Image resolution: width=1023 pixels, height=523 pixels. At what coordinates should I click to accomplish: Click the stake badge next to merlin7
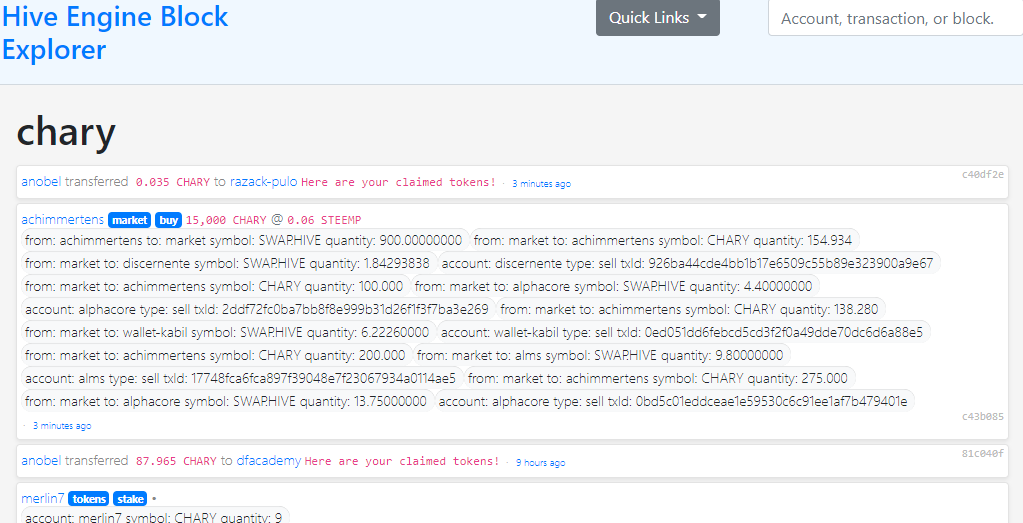click(x=130, y=499)
